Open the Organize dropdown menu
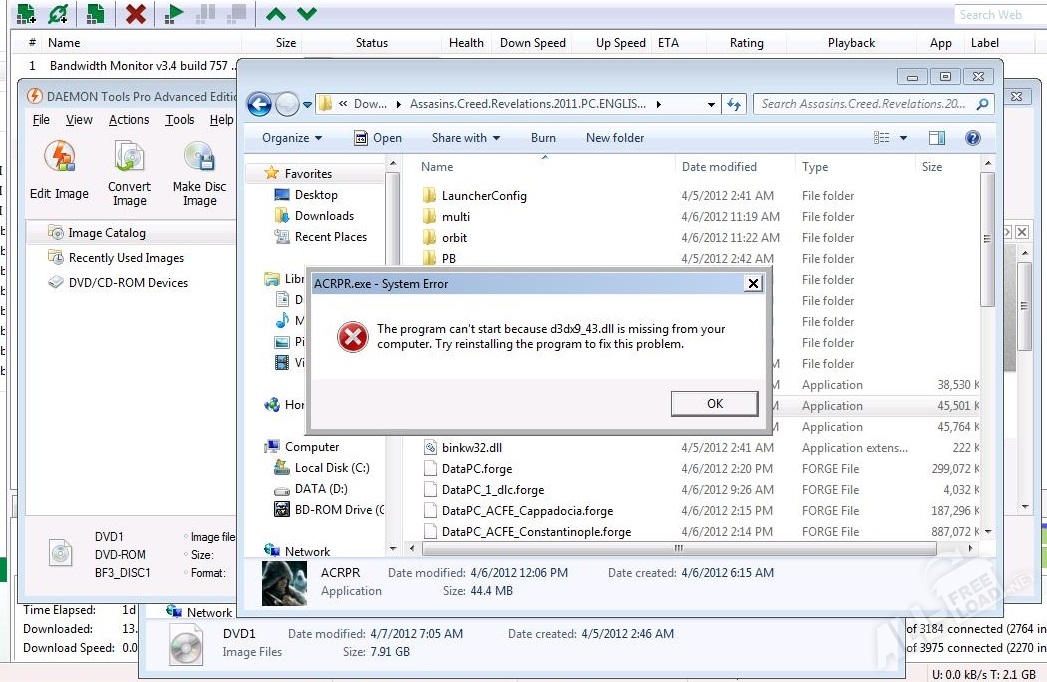The width and height of the screenshot is (1047, 682). coord(292,138)
